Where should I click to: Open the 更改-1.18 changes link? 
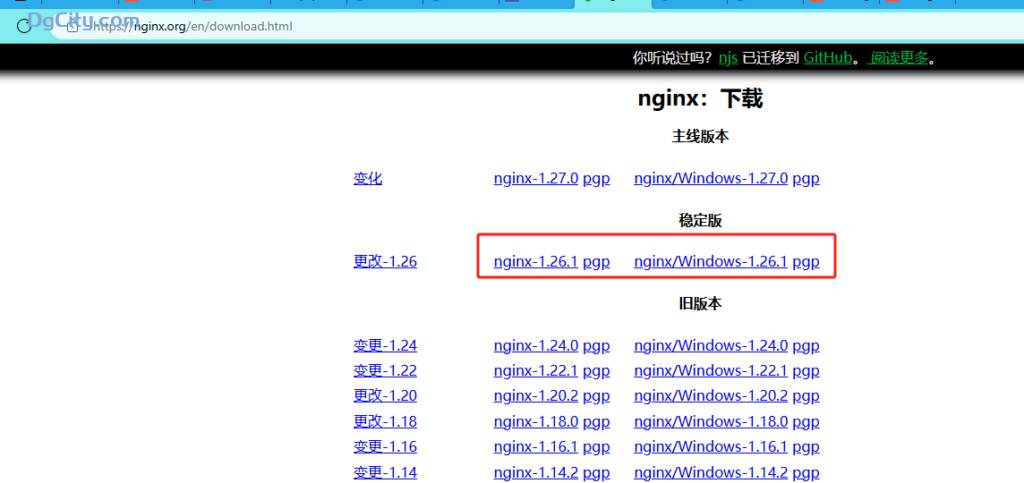pyautogui.click(x=385, y=421)
